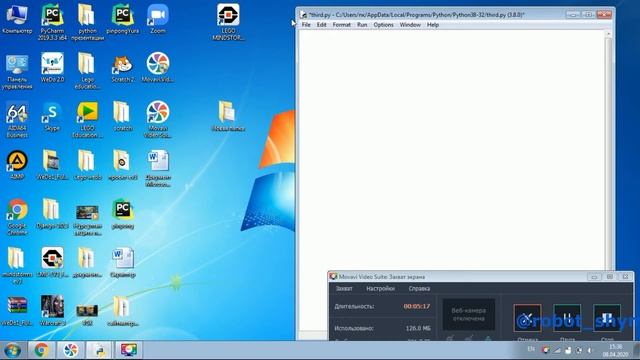Viewport: 640px width, 360px height.
Task: Select the WeDo 2.0 app shortcut
Action: (x=52, y=68)
